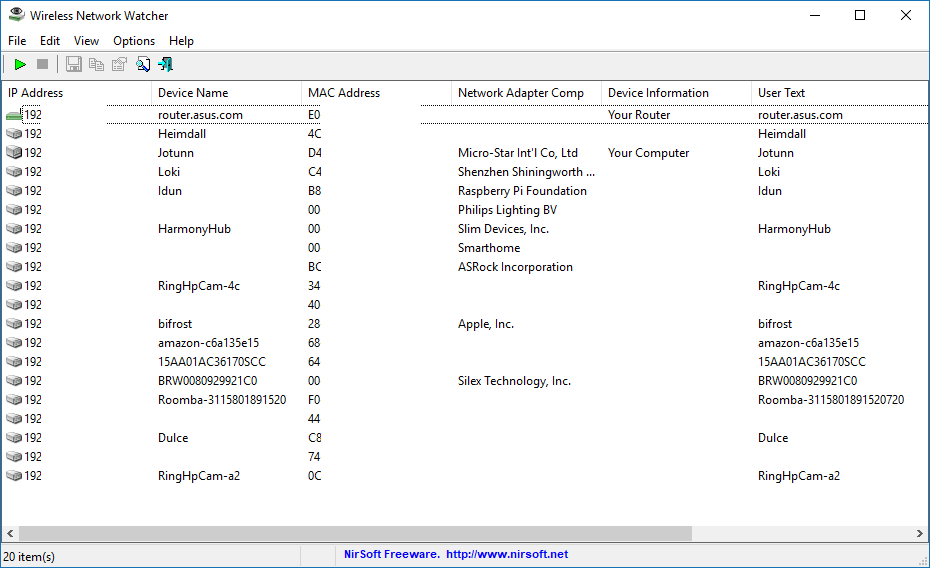This screenshot has height=568, width=930.
Task: Open the File menu
Action: click(17, 41)
